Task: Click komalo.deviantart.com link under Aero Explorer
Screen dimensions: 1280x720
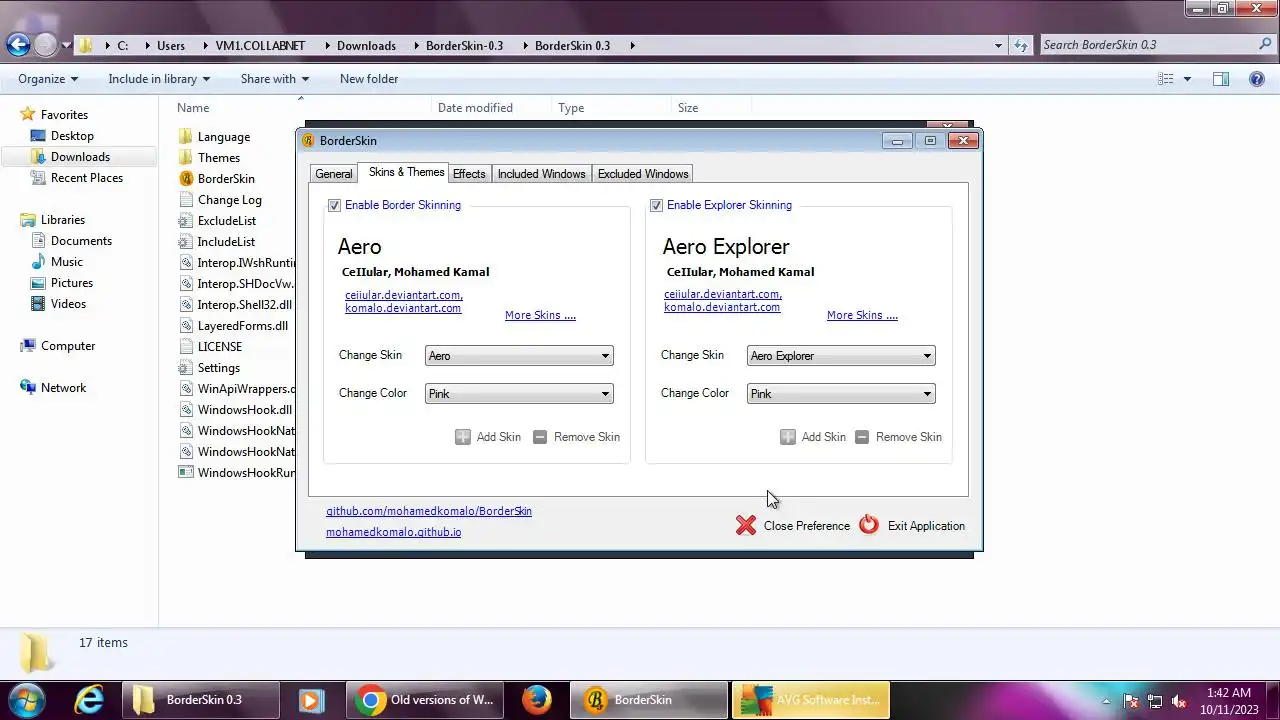Action: (x=722, y=307)
